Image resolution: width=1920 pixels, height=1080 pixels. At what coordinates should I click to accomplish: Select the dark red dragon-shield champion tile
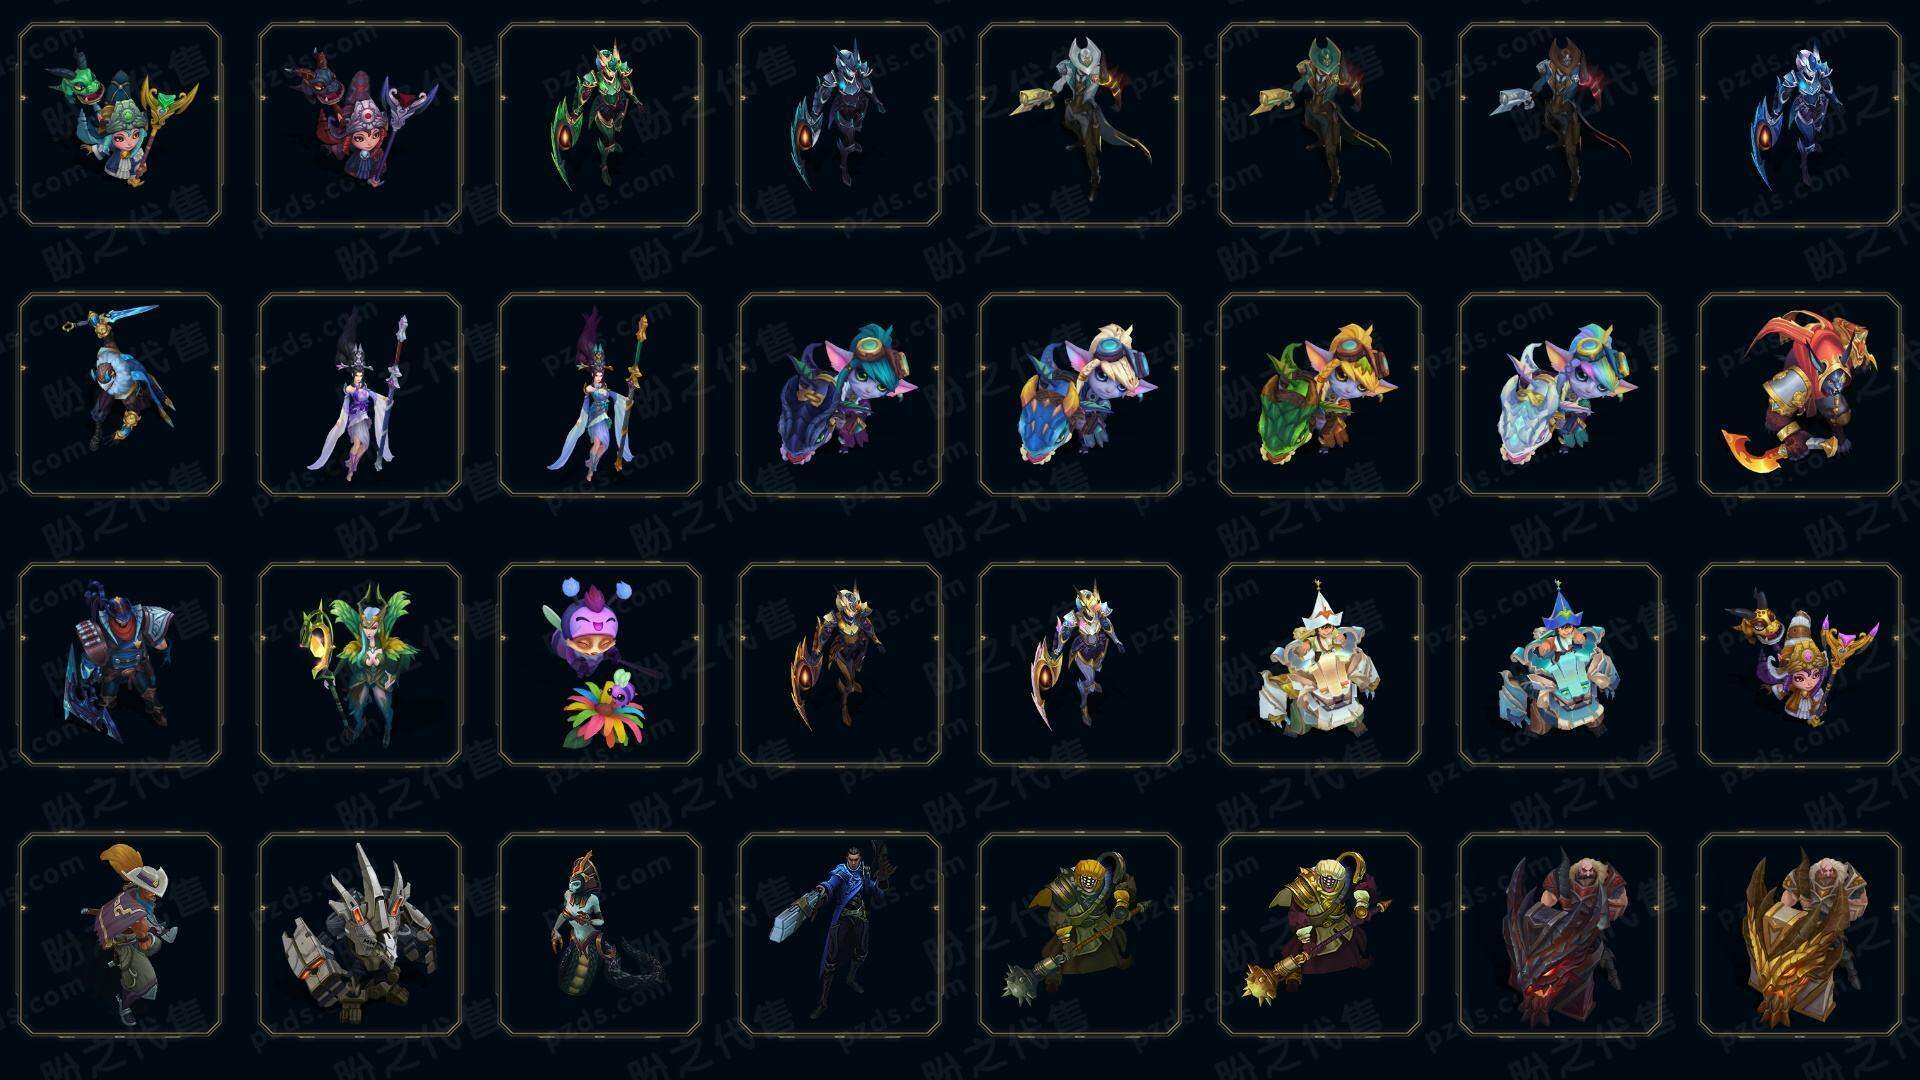(x=1560, y=934)
